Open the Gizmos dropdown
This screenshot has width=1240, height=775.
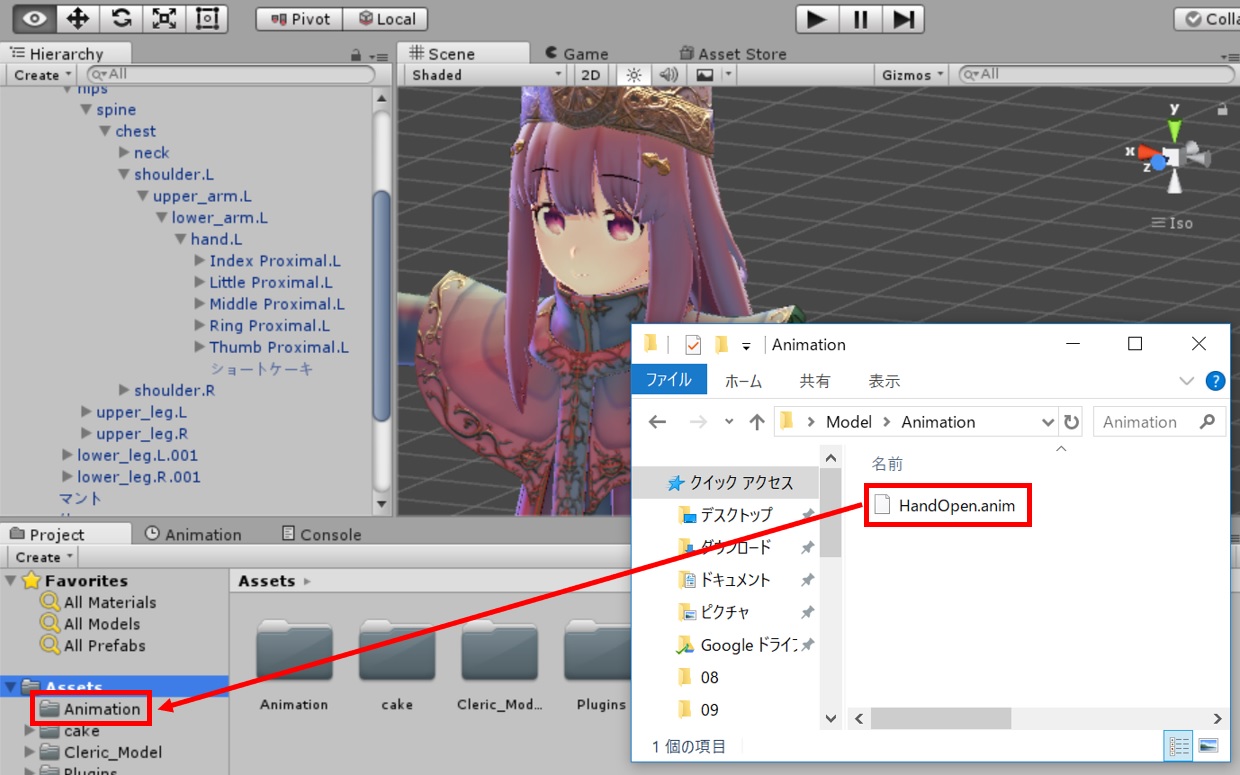pos(911,75)
